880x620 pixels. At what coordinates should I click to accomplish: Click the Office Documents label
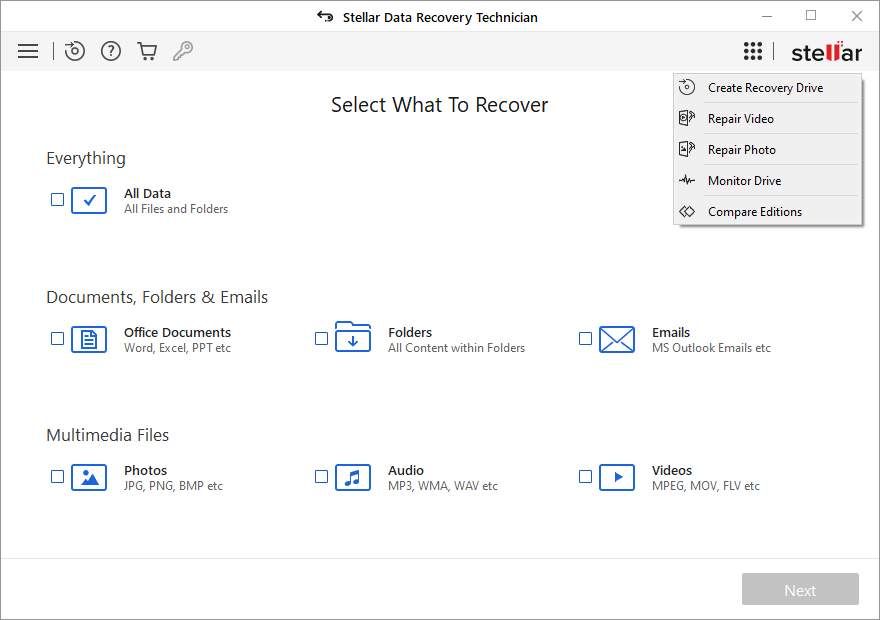click(177, 333)
